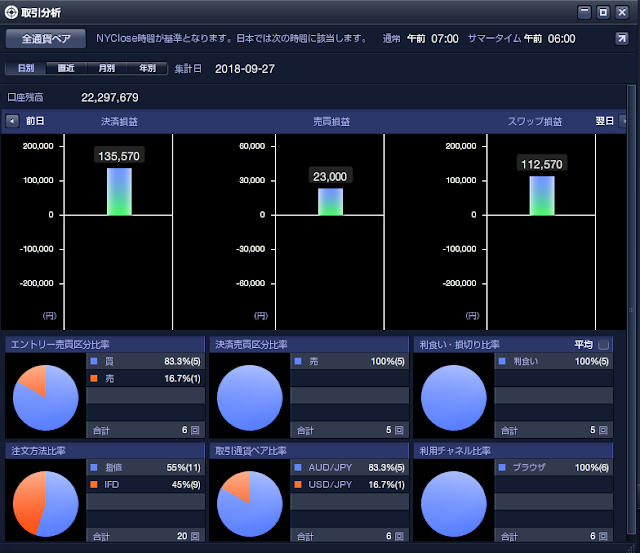Click the vertical scrollbar on right side
This screenshot has width=640, height=553.
click(x=631, y=312)
